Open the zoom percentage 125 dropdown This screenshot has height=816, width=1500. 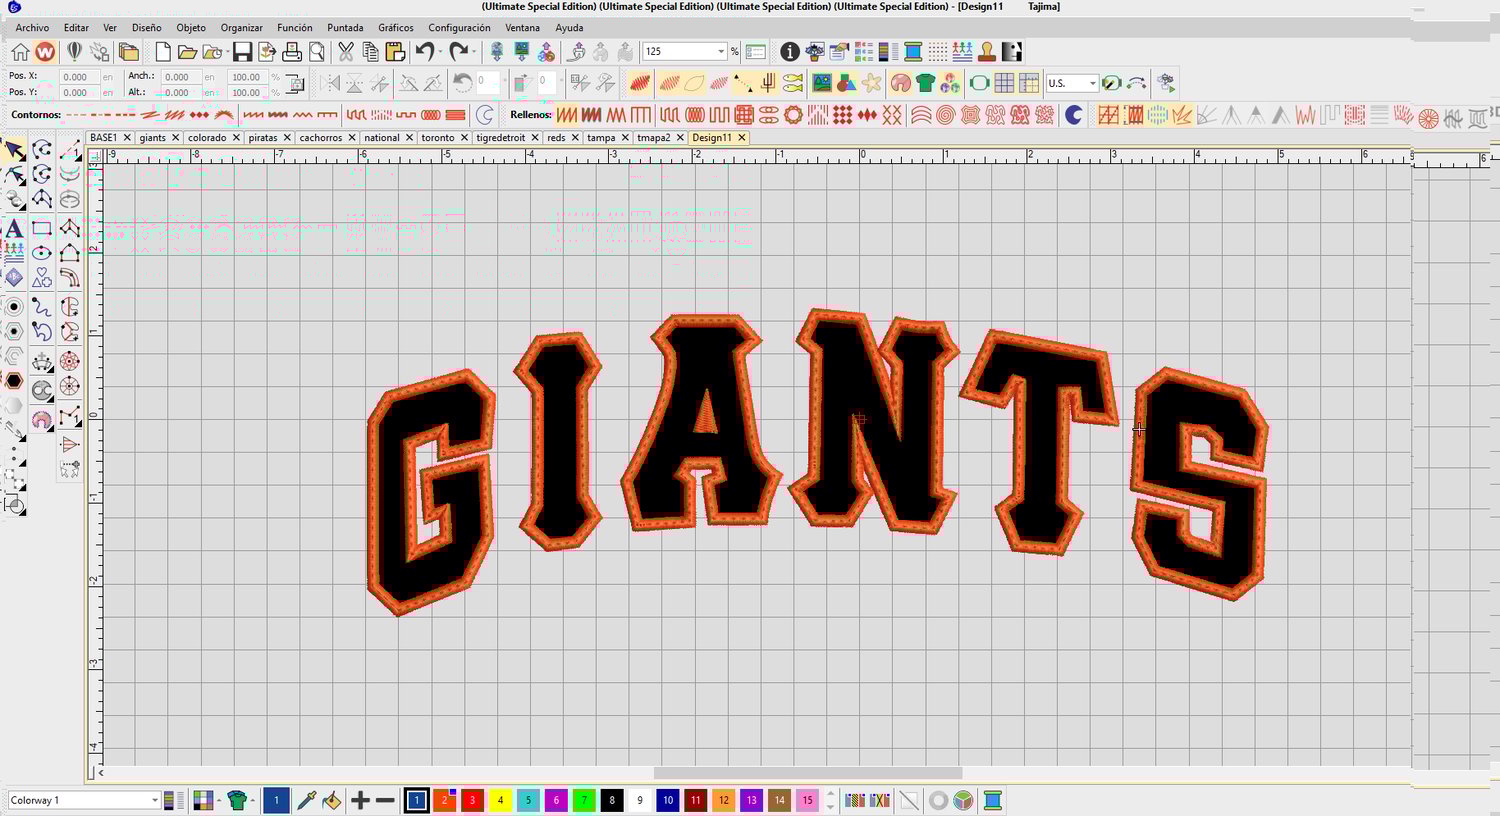tap(721, 51)
